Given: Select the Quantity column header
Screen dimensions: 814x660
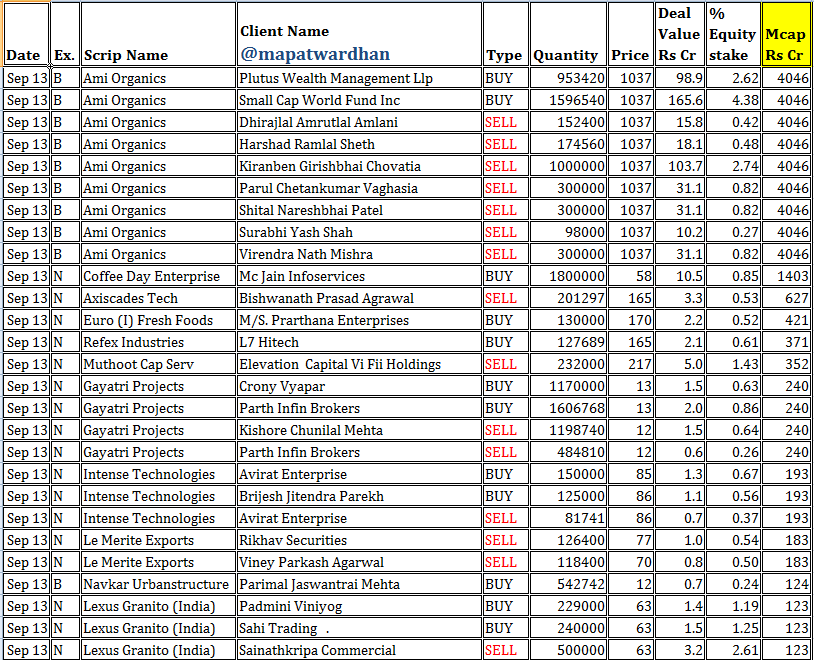Looking at the screenshot, I should click(568, 34).
